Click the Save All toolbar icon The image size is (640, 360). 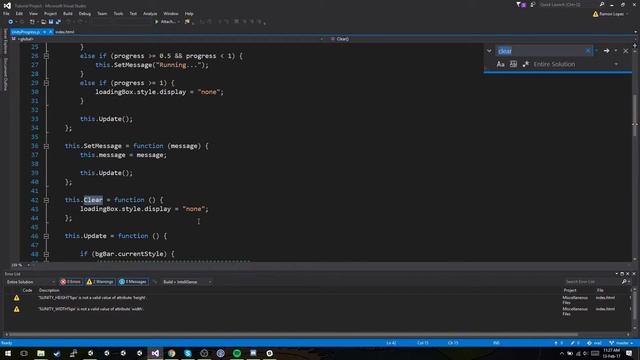tap(58, 22)
